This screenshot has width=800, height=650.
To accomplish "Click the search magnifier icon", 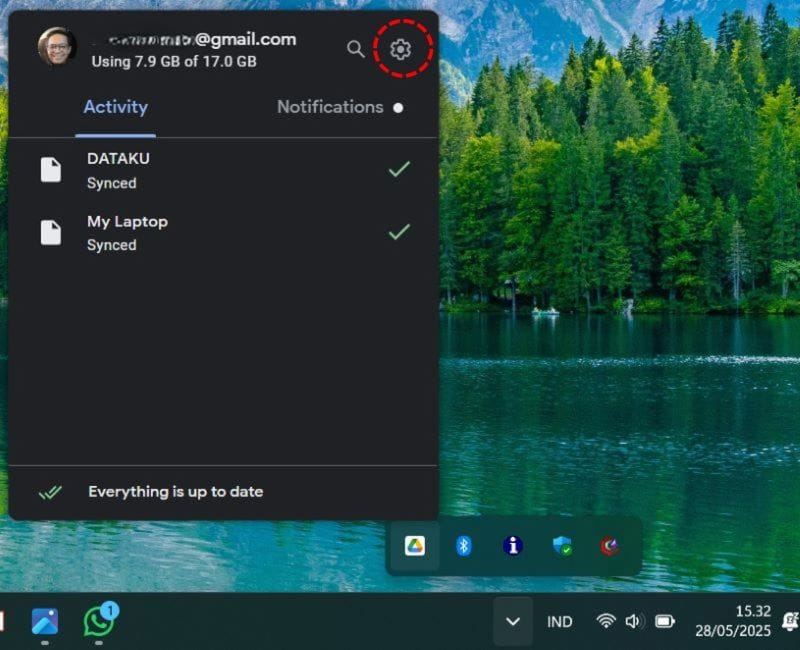I will point(355,48).
